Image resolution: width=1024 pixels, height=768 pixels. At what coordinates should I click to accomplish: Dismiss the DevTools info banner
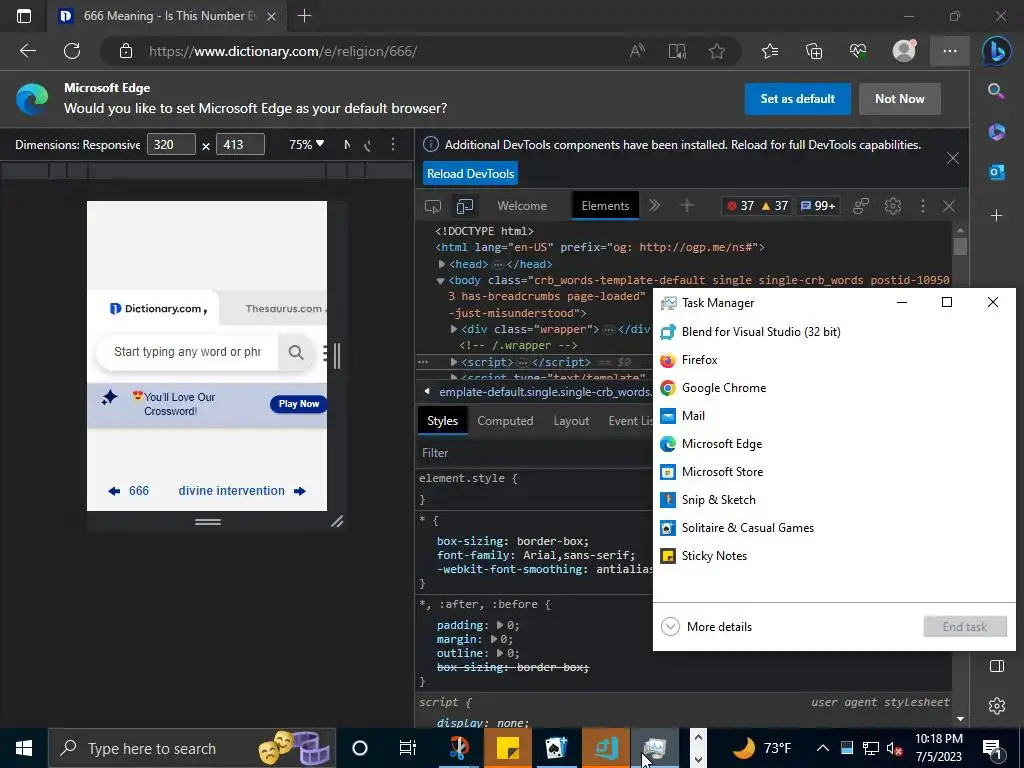coord(953,158)
